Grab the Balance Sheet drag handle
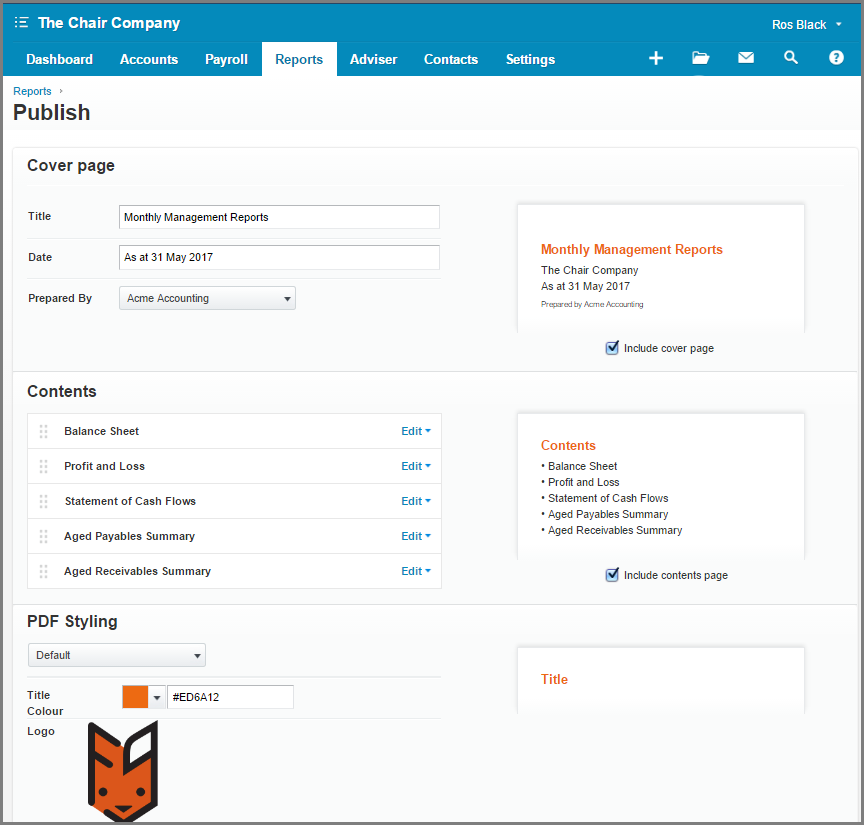The height and width of the screenshot is (825, 864). [x=44, y=431]
